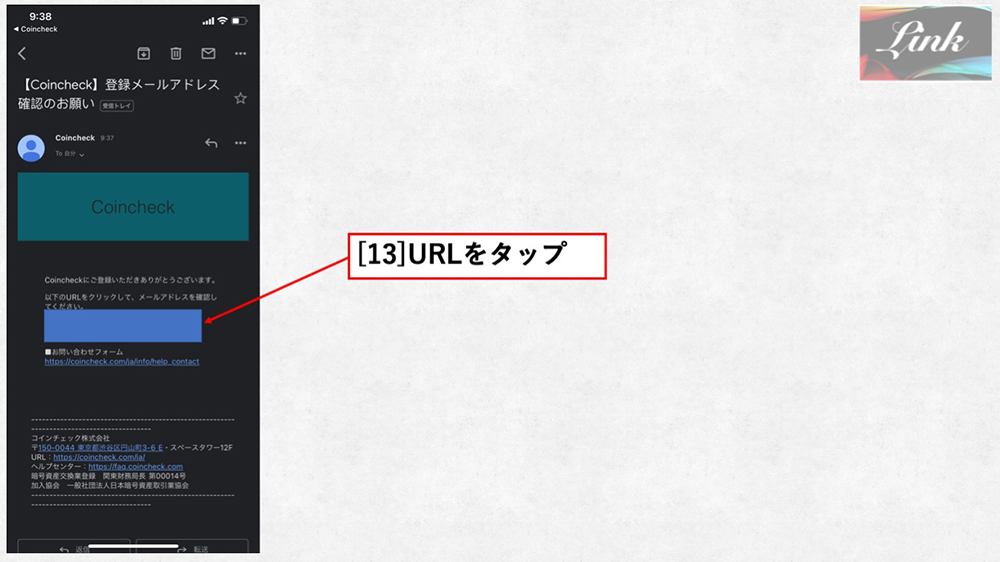The image size is (1000, 562).
Task: Tap the 9:38 clock in status bar
Action: [40, 17]
